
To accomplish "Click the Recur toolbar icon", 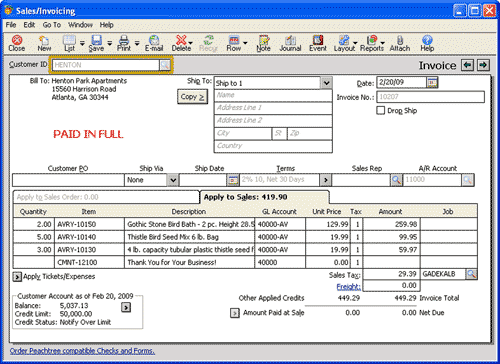I will point(208,43).
